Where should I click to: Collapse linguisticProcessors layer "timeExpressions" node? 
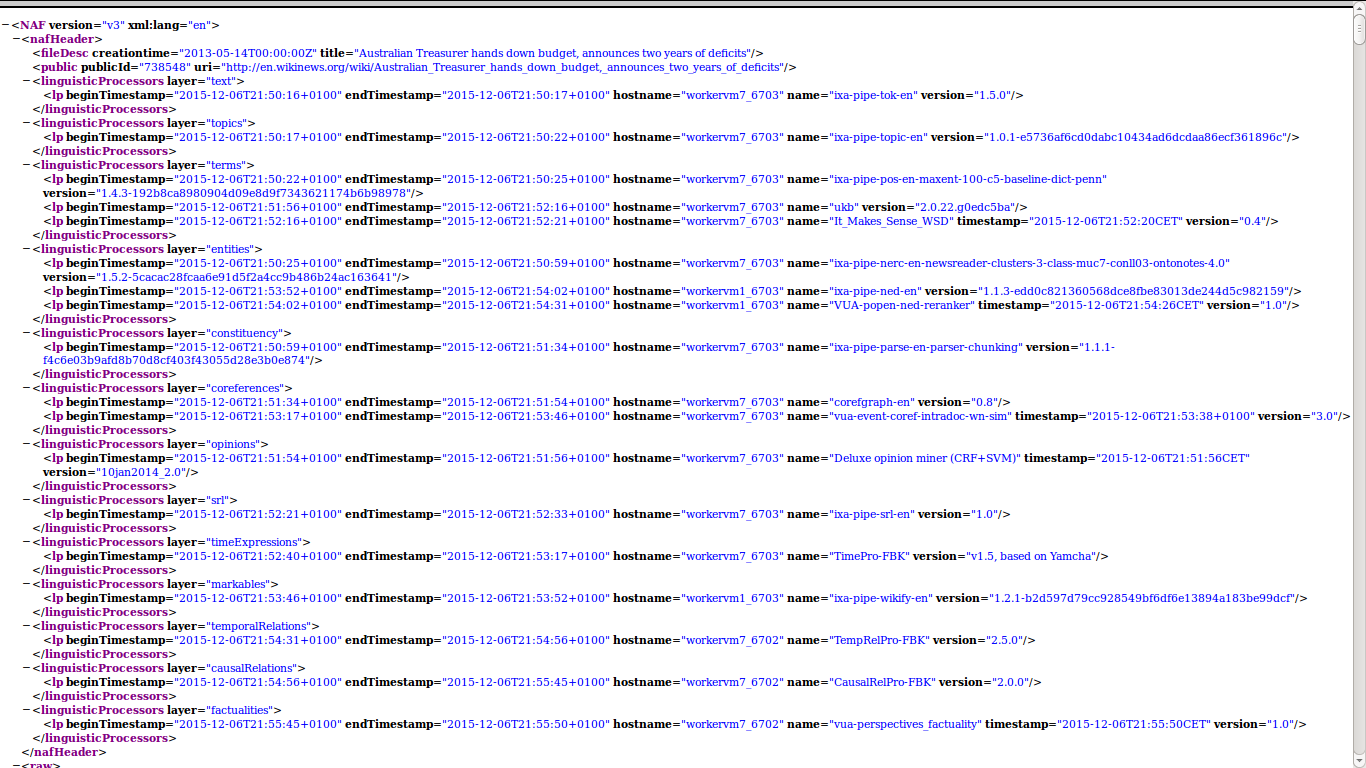27,542
